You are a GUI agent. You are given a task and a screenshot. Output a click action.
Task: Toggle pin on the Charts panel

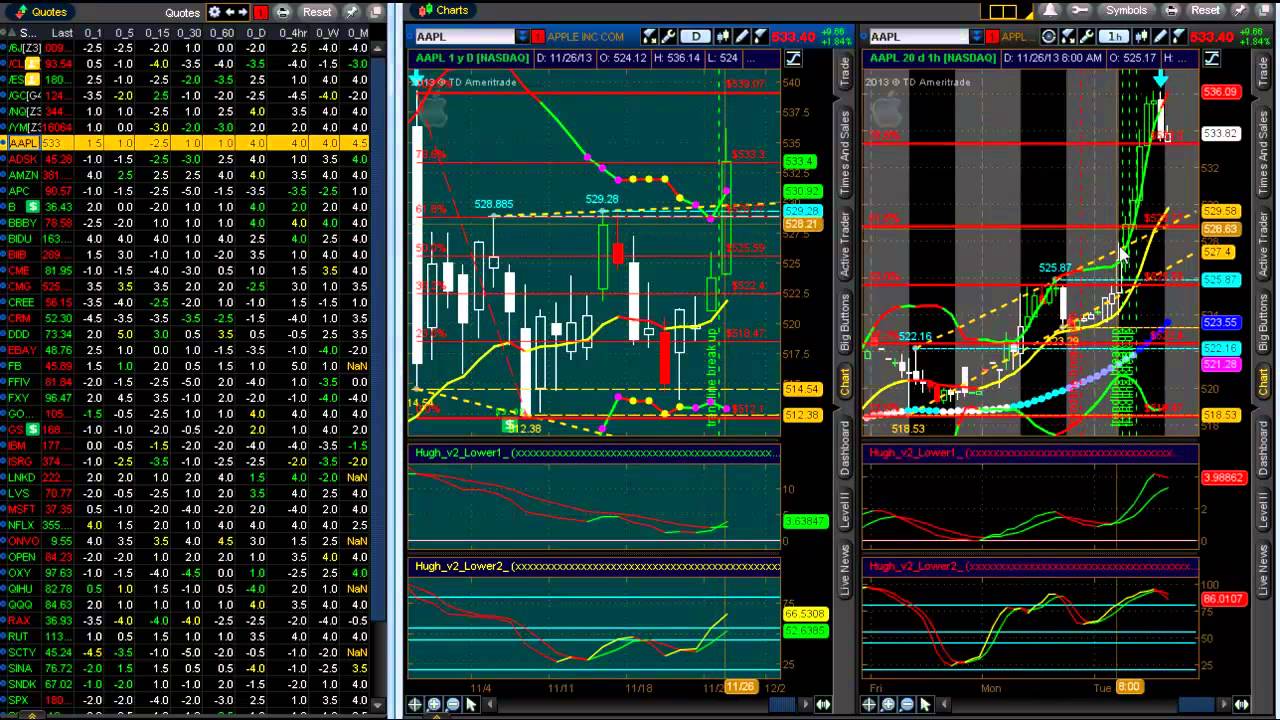[x=1239, y=10]
